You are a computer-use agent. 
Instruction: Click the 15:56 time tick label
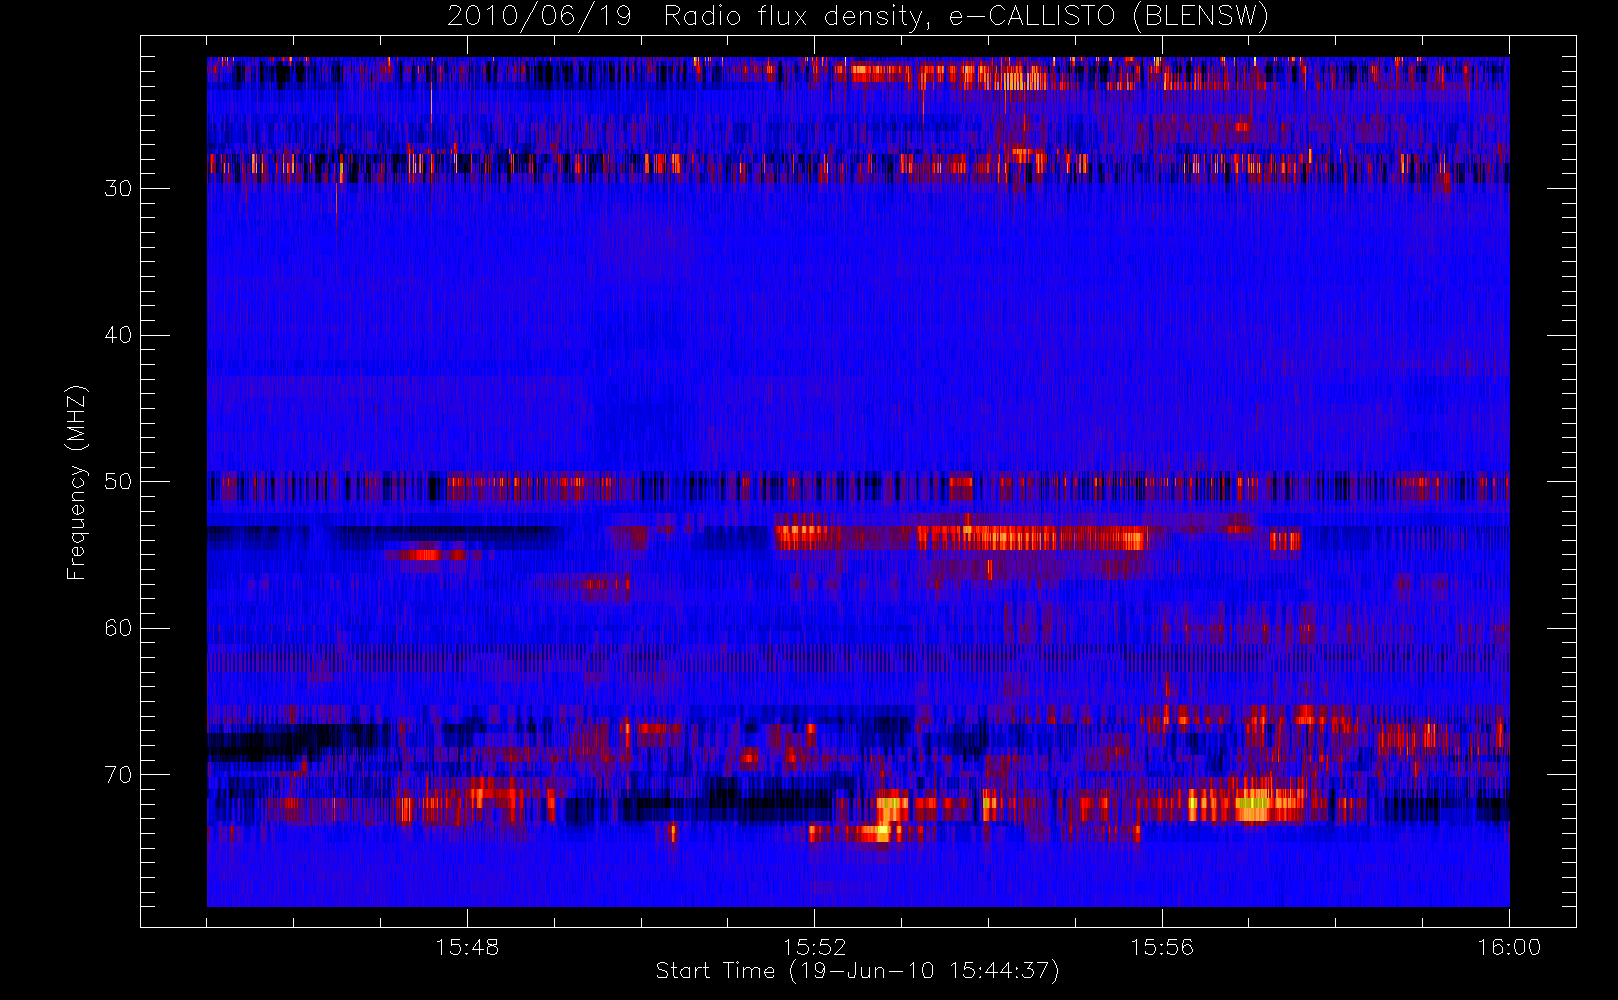(1162, 947)
